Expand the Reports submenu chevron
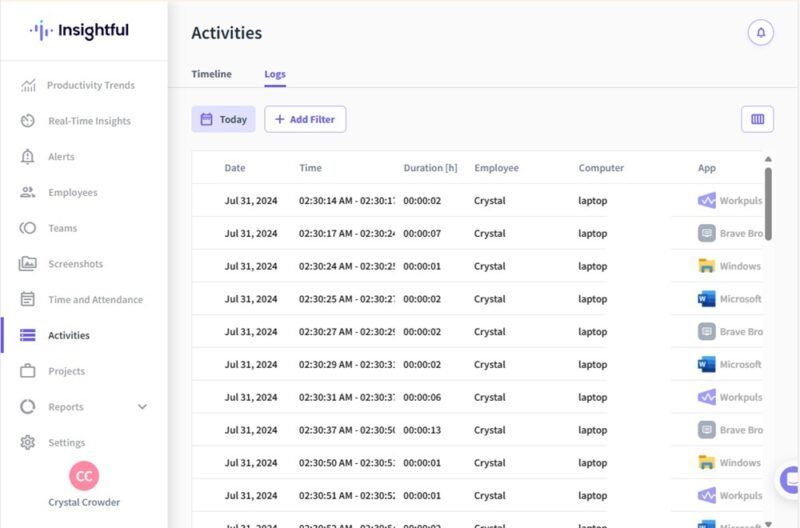This screenshot has width=800, height=528. click(142, 407)
